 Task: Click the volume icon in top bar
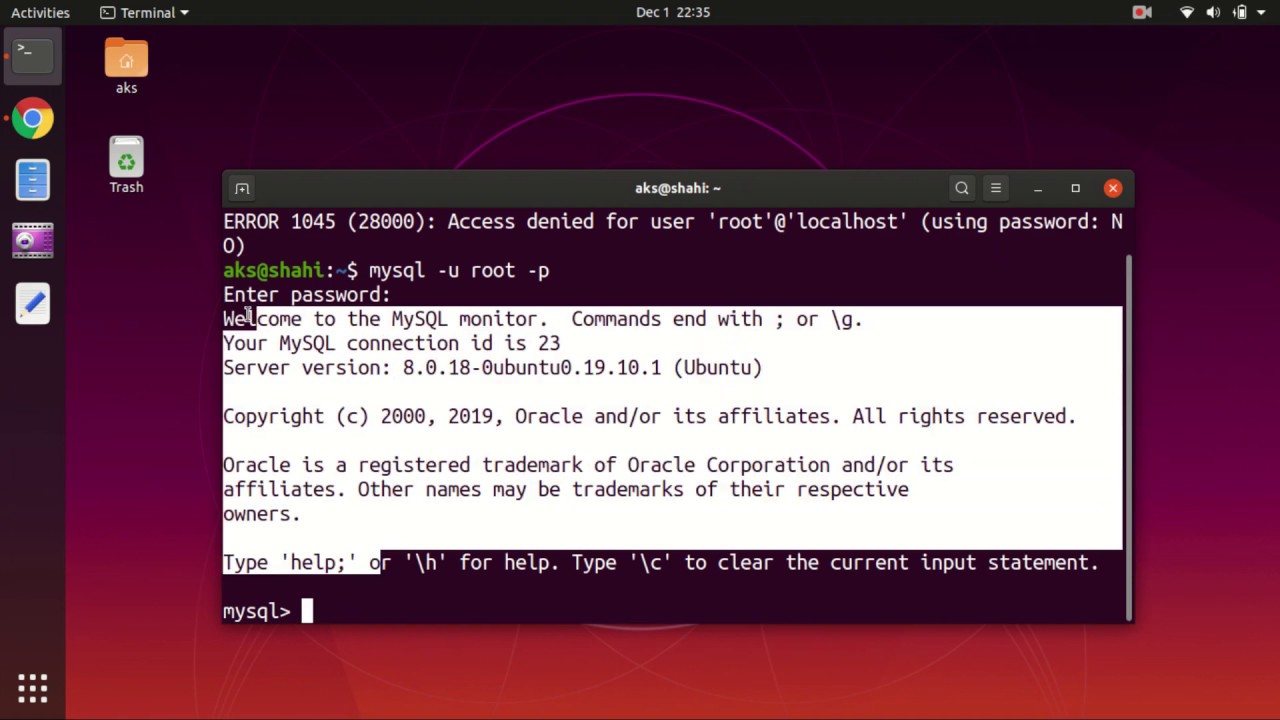tap(1213, 12)
